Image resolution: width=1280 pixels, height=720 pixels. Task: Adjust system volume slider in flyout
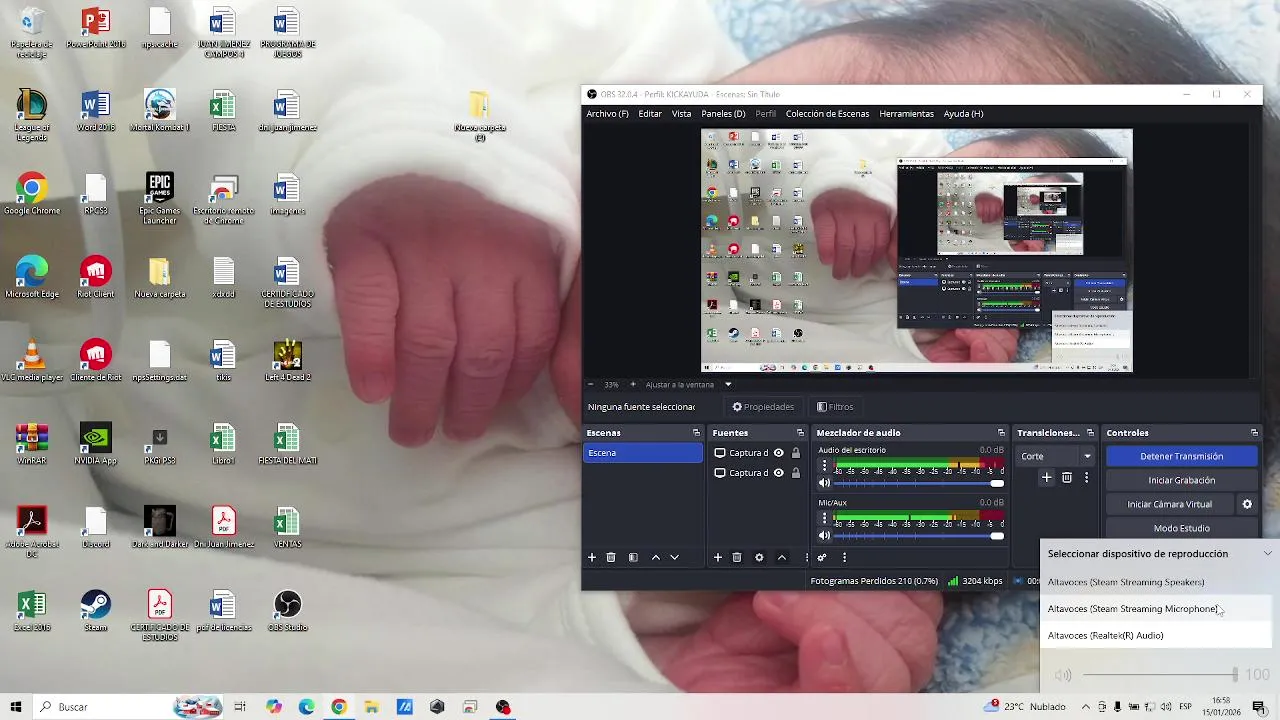click(x=1160, y=676)
